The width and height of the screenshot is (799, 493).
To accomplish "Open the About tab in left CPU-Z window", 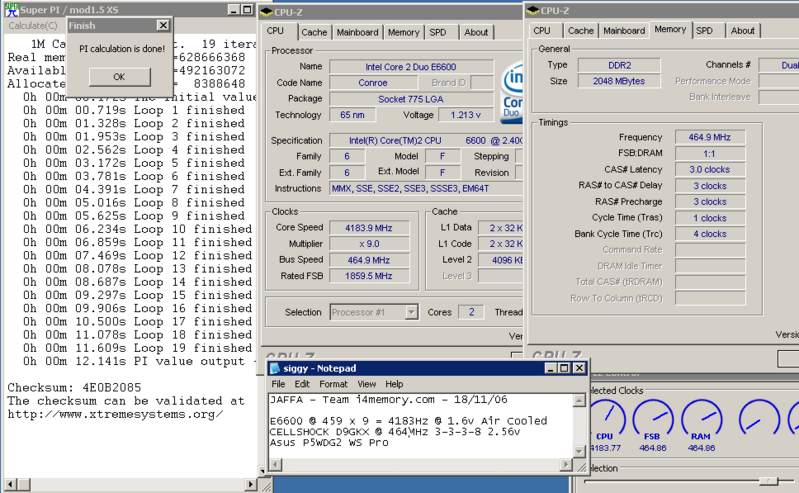I will click(x=476, y=32).
